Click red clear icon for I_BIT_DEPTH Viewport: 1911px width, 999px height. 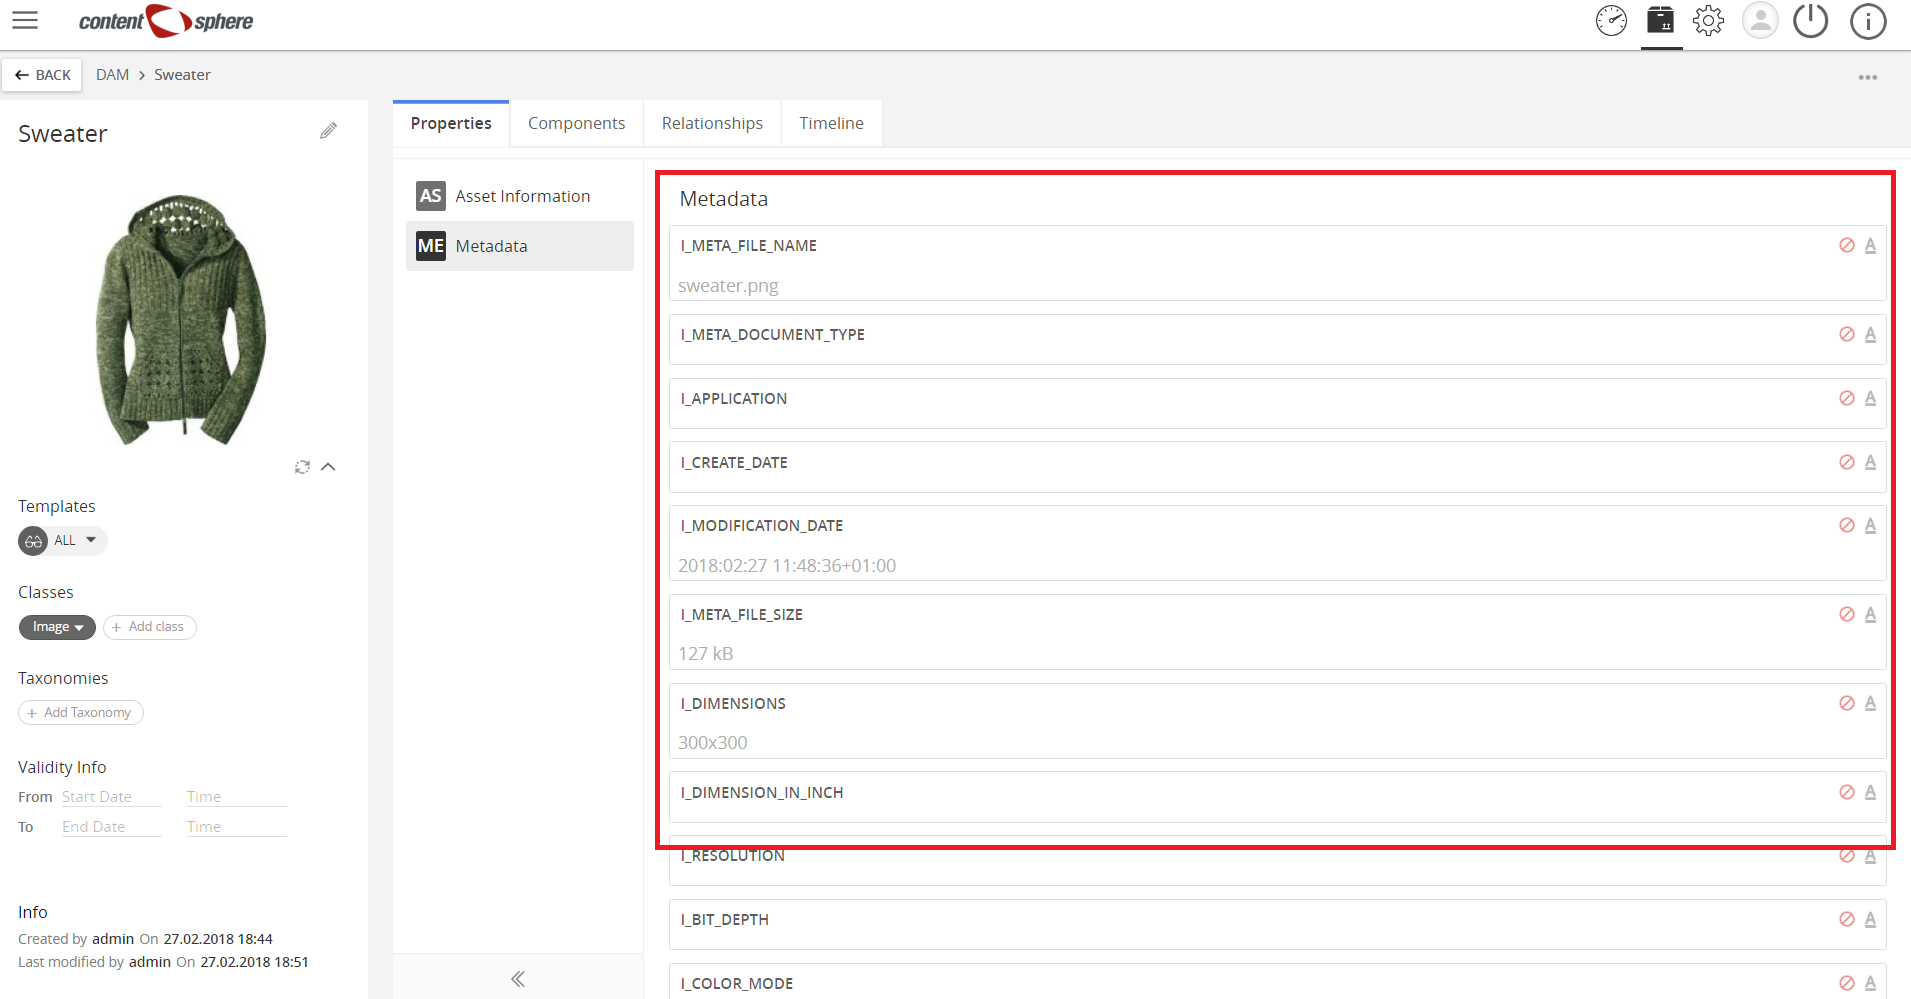pos(1847,919)
